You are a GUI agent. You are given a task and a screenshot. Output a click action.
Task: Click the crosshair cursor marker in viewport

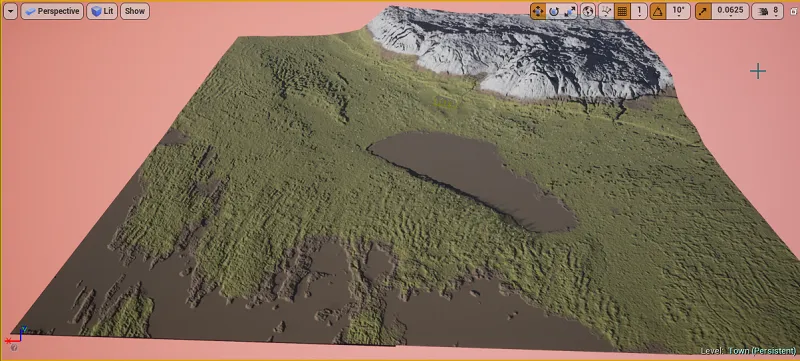coord(758,71)
